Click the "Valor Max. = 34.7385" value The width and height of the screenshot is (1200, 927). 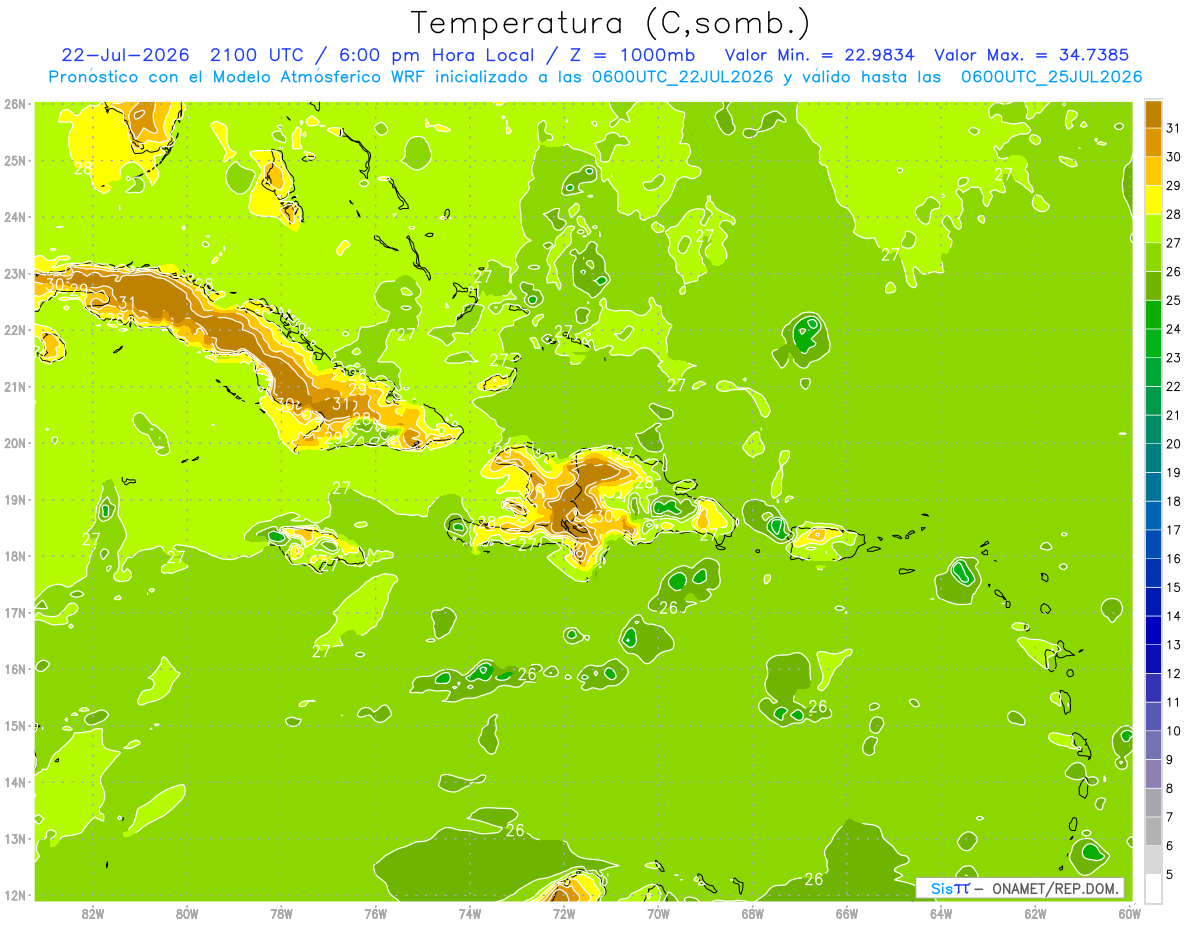[1034, 55]
